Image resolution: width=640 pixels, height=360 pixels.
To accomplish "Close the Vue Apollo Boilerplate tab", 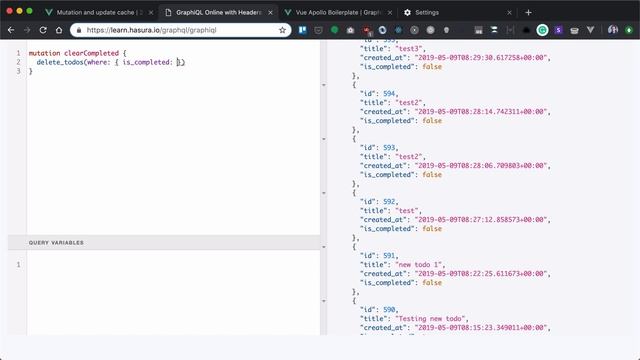I will [390, 13].
